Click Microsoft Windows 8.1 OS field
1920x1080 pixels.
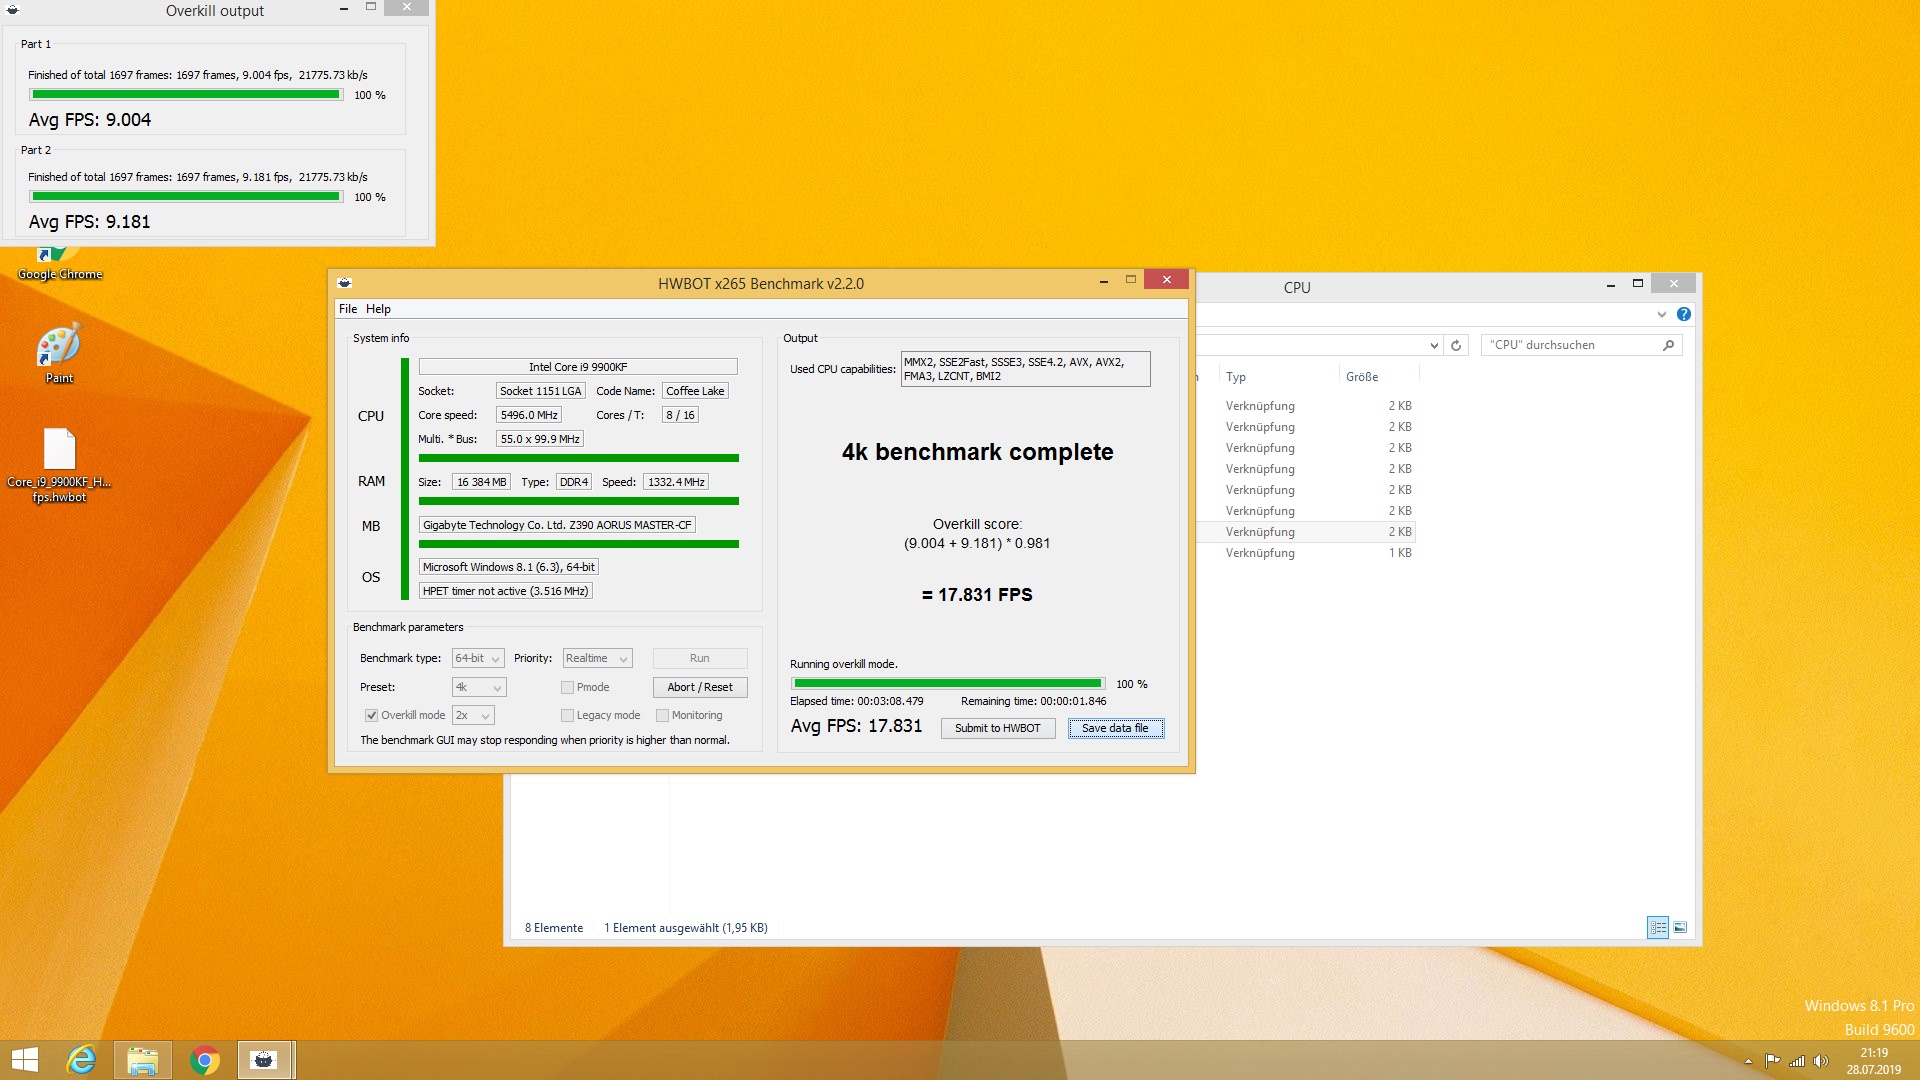coord(508,567)
